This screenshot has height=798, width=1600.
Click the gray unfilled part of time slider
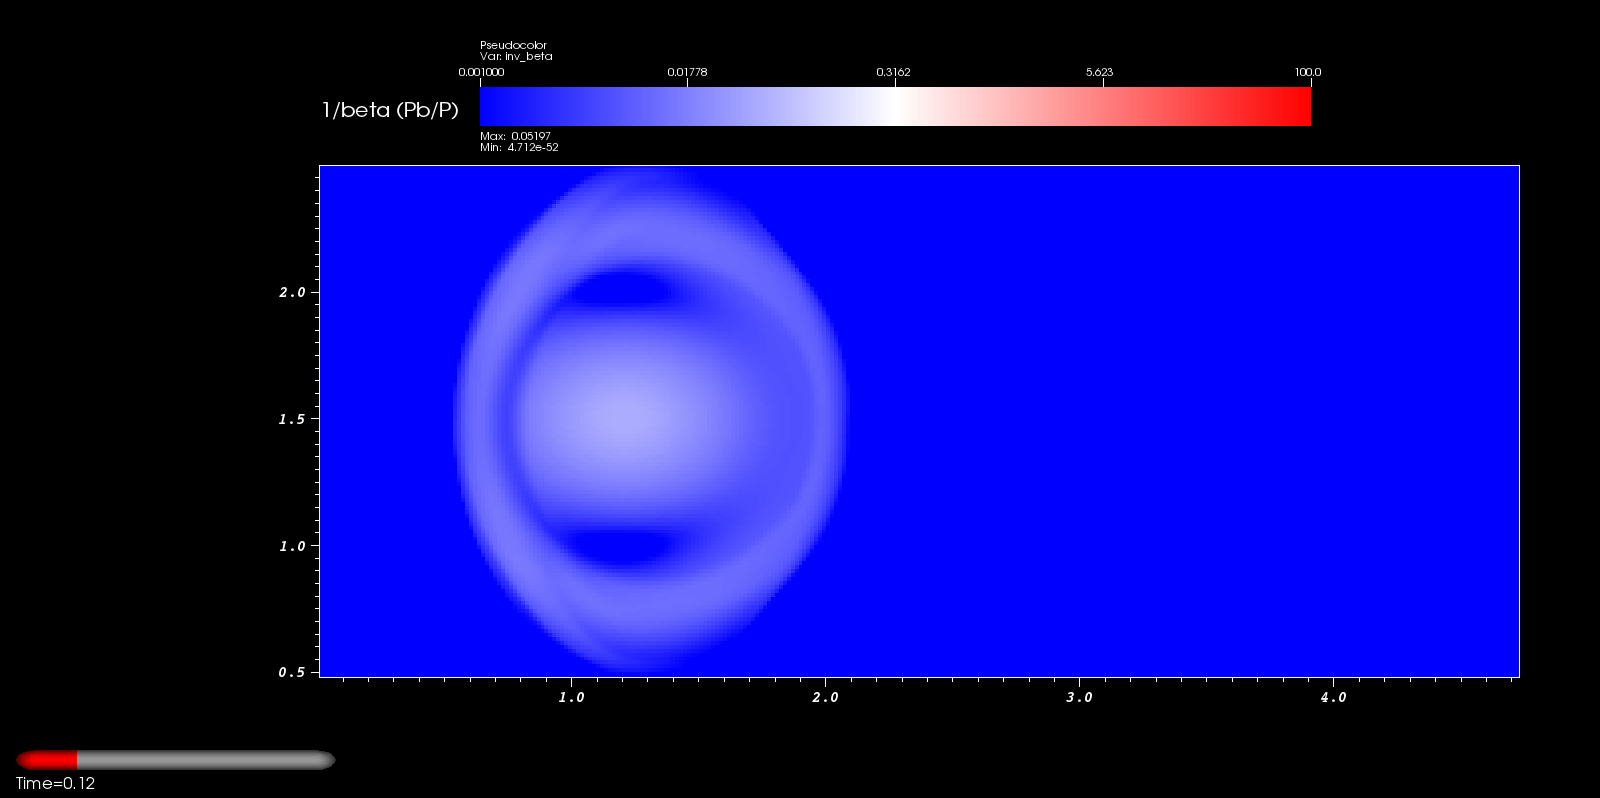click(x=206, y=760)
